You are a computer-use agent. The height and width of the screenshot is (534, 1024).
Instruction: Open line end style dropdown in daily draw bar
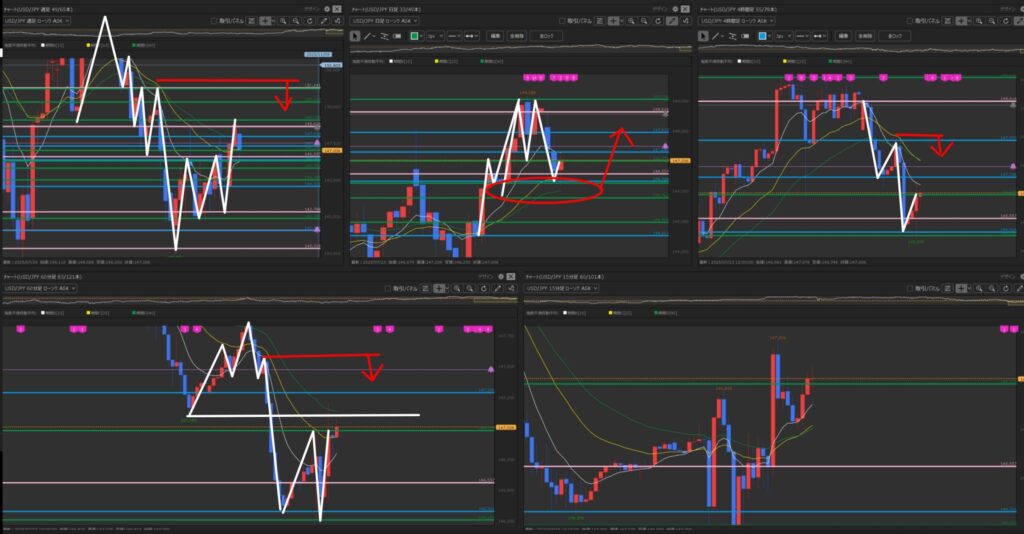tap(472, 36)
